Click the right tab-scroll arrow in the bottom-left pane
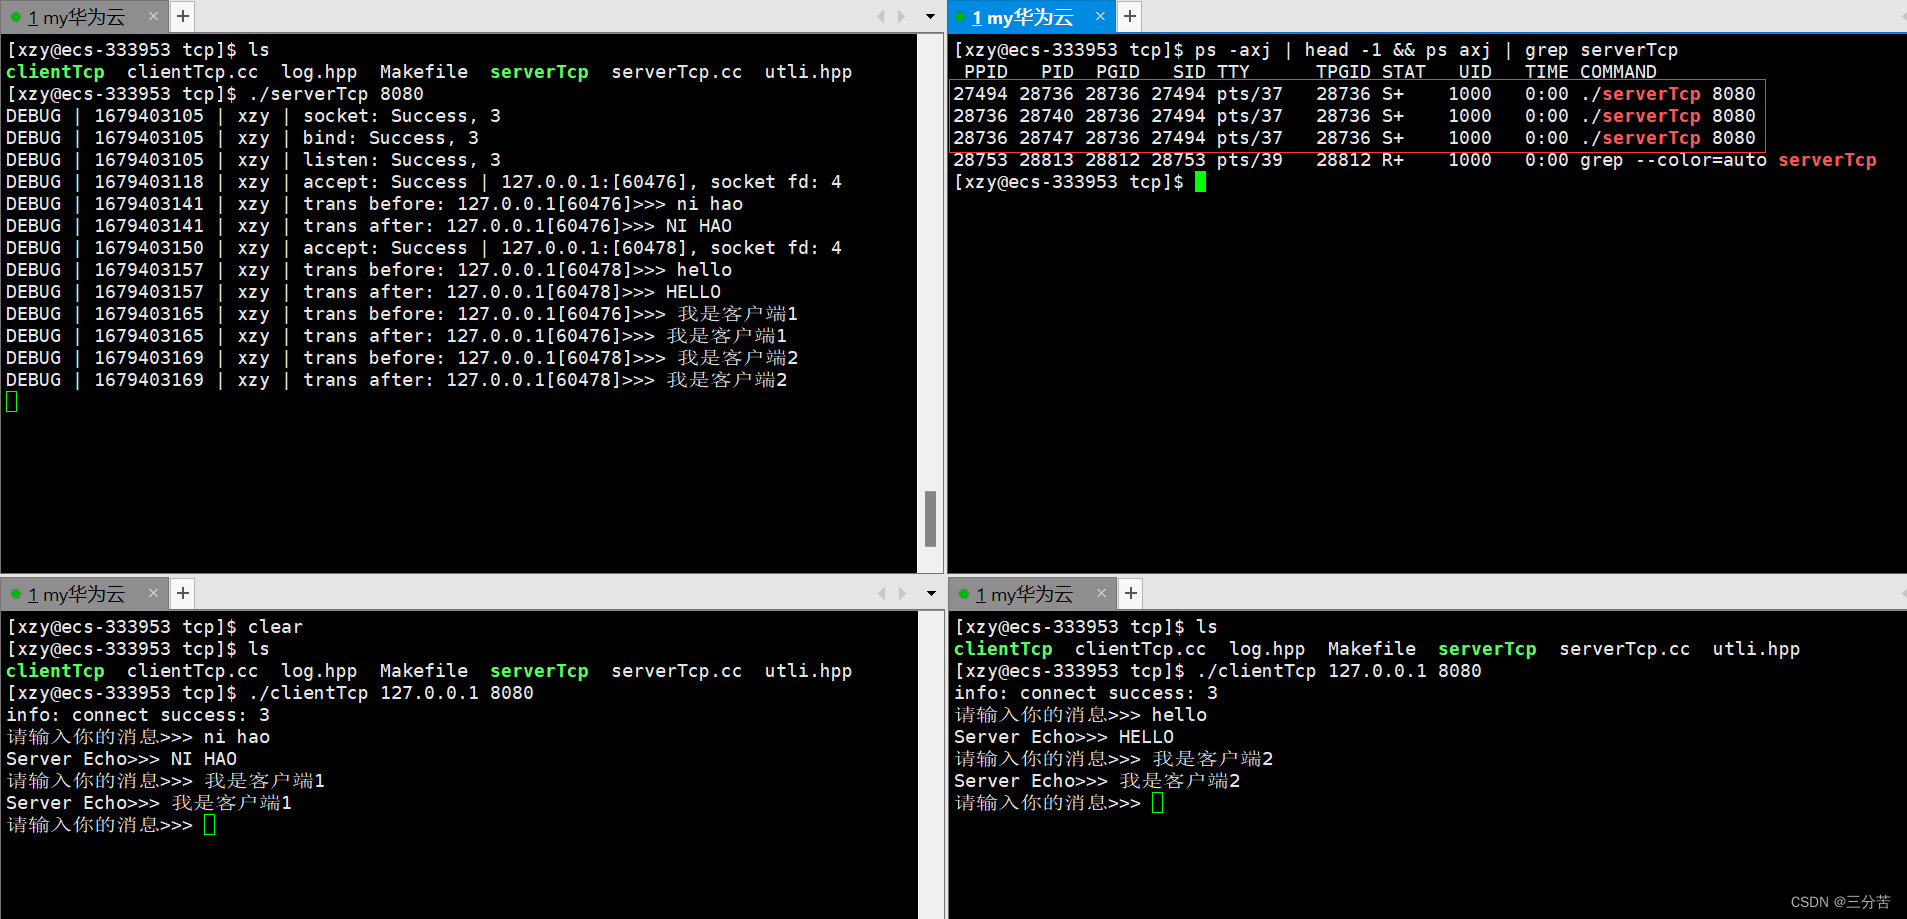Screen dimensions: 1907x919 pos(901,593)
